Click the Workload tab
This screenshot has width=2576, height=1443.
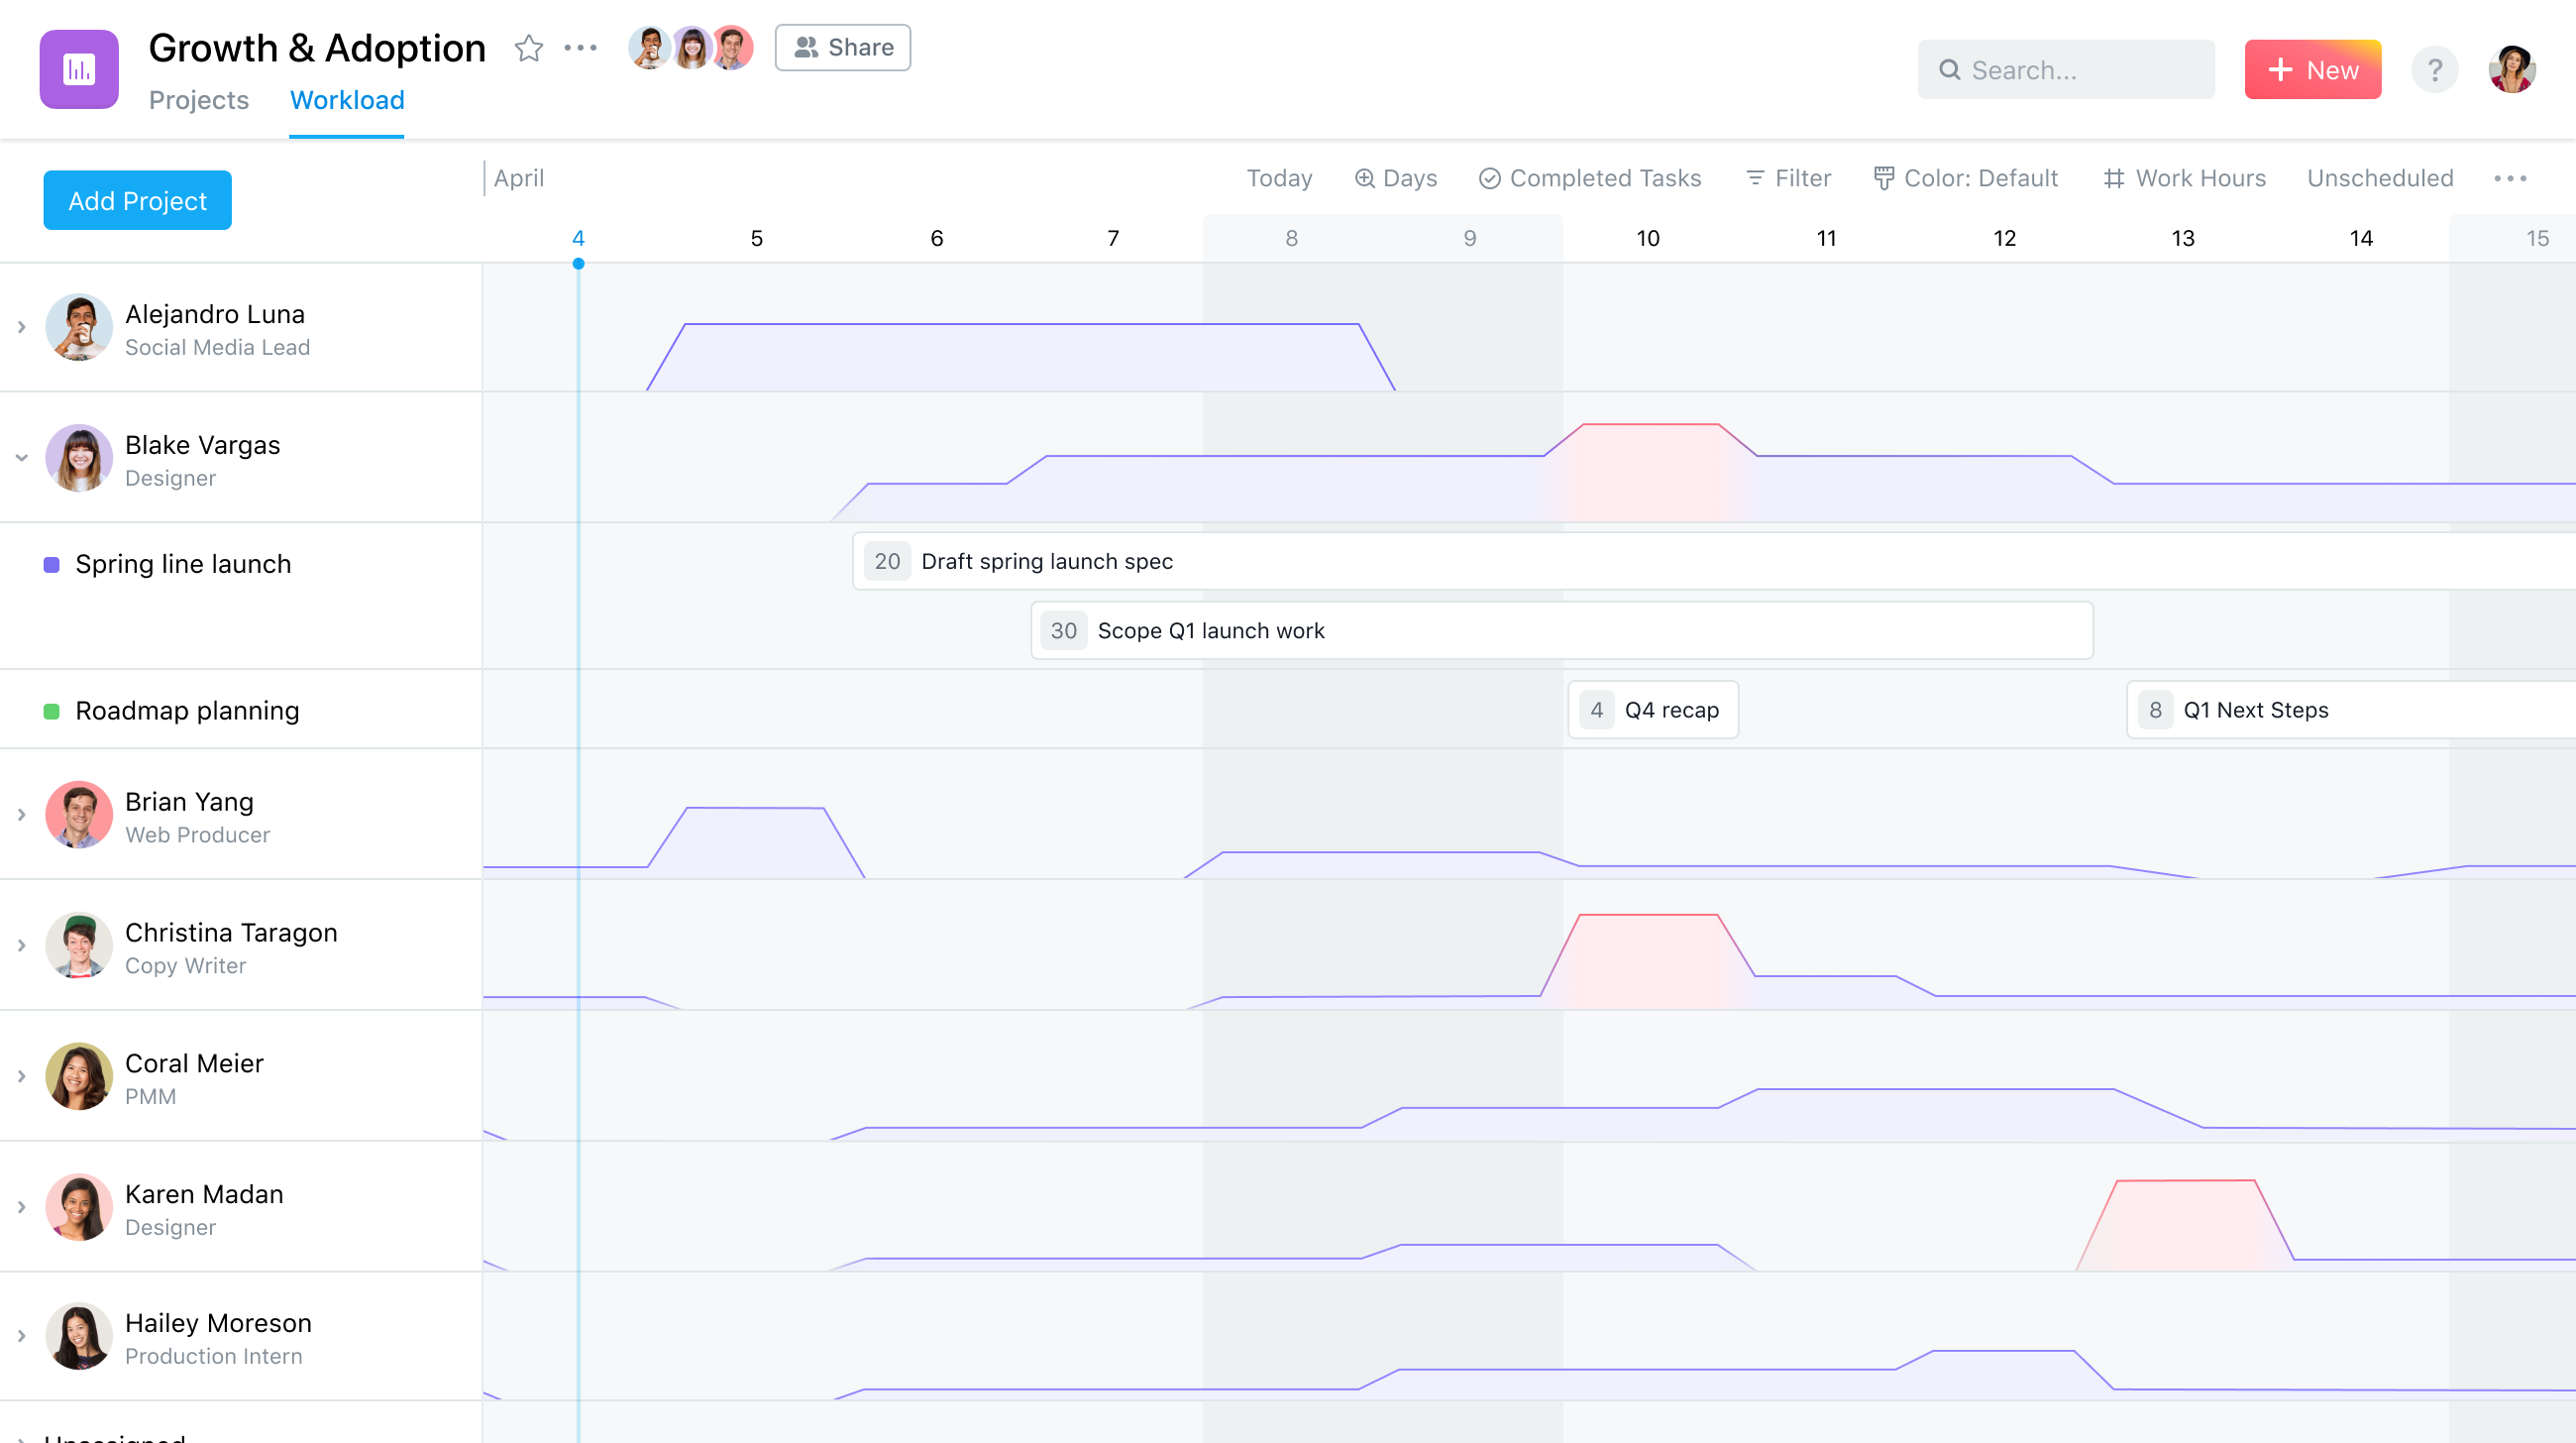(x=347, y=99)
